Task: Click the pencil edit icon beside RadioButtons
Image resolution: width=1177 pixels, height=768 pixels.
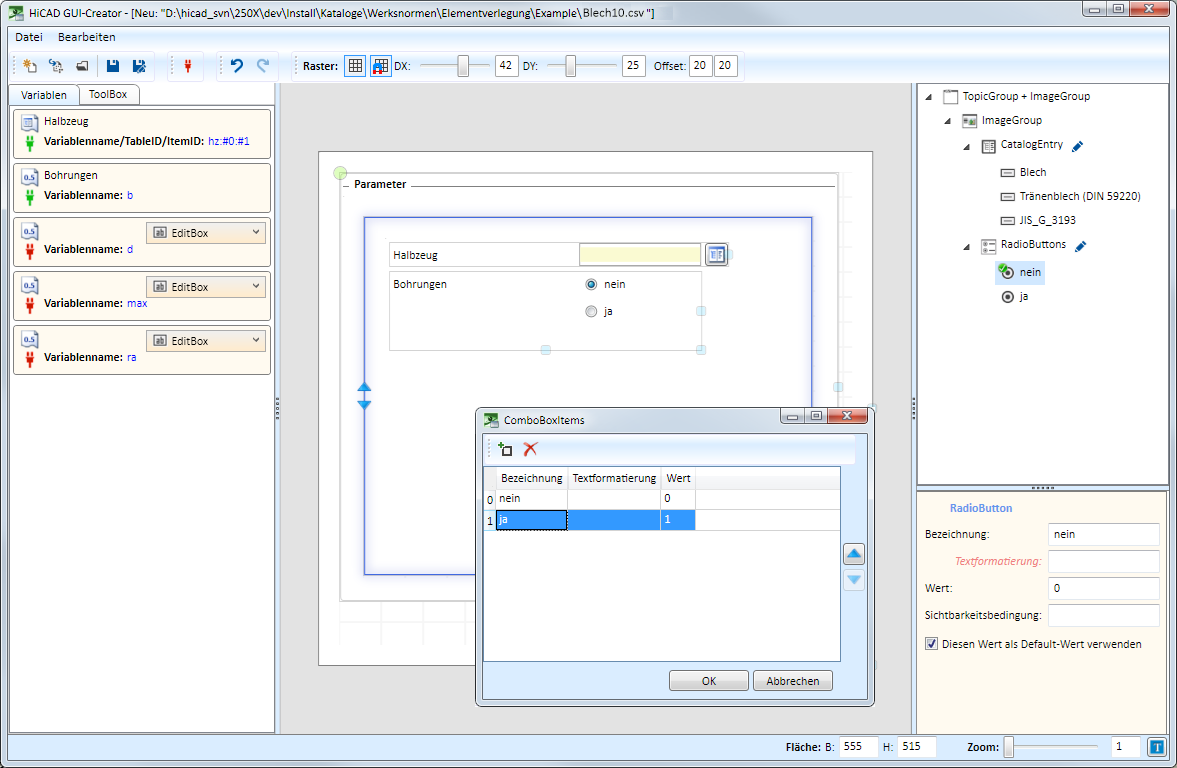Action: pos(1080,246)
